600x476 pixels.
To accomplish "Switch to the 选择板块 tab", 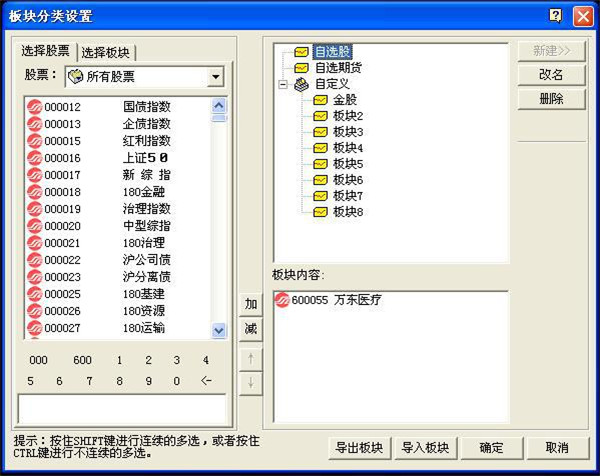I will point(107,52).
